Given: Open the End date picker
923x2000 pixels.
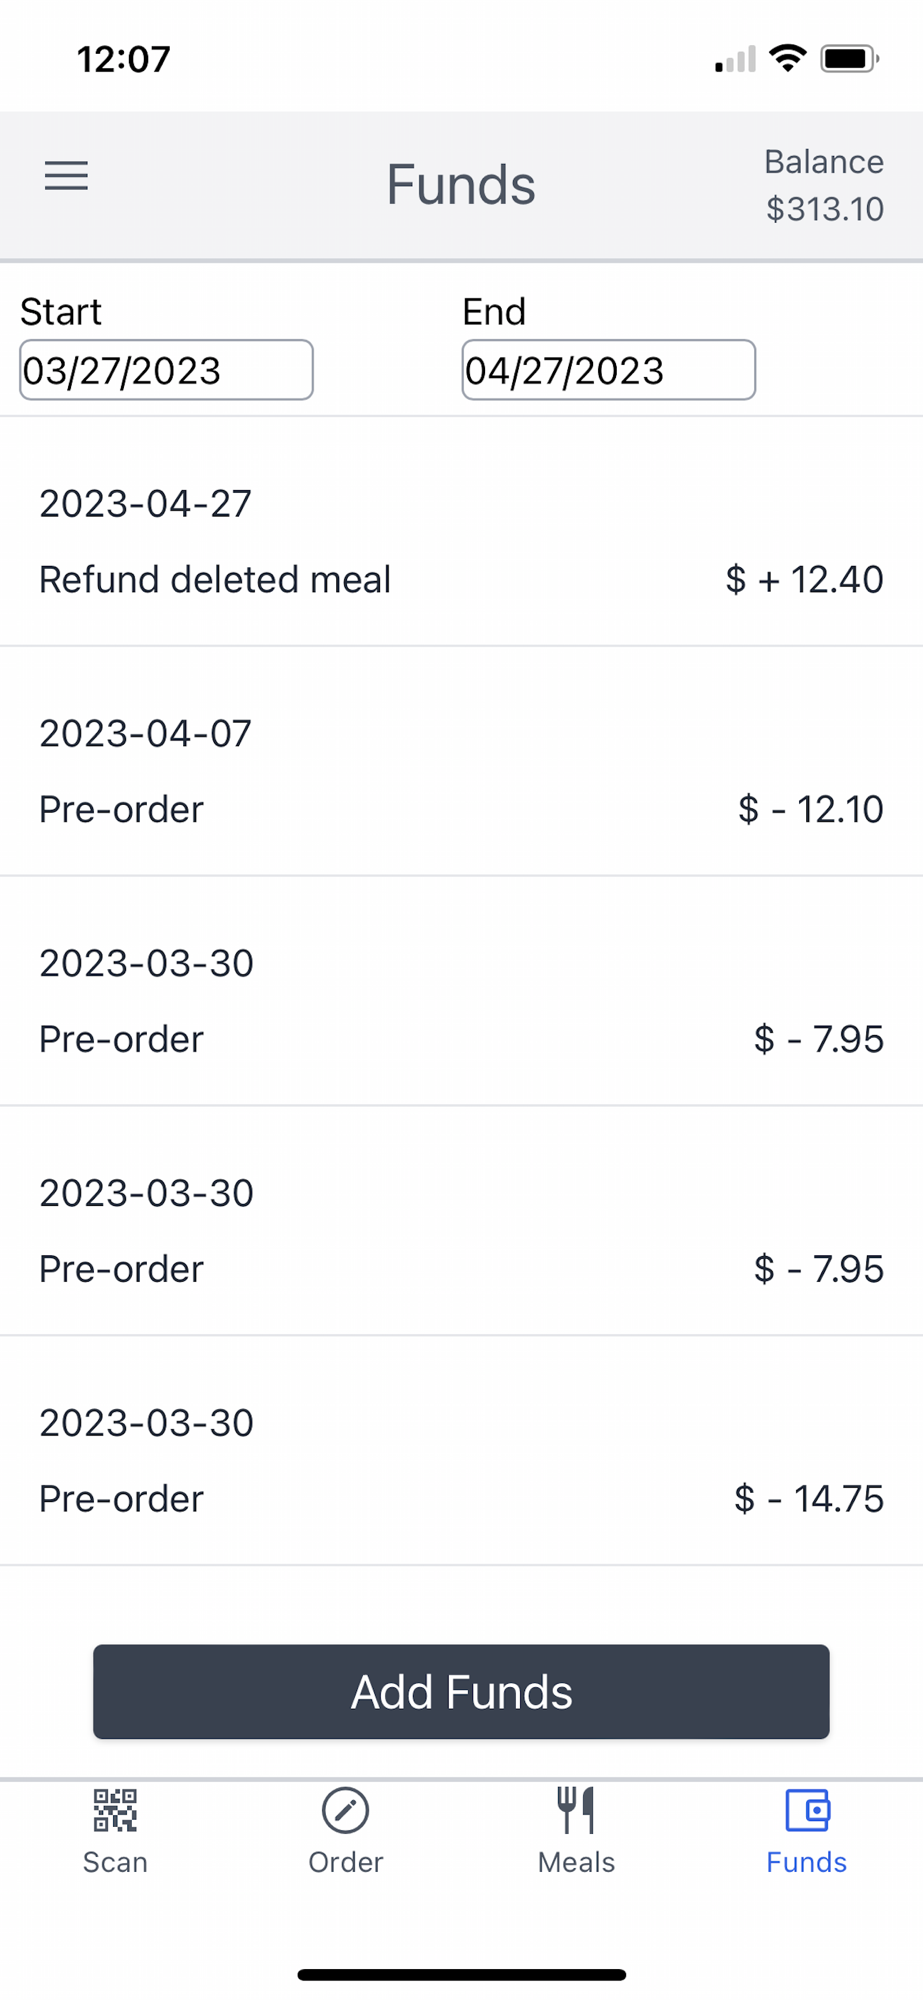Looking at the screenshot, I should click(x=608, y=370).
